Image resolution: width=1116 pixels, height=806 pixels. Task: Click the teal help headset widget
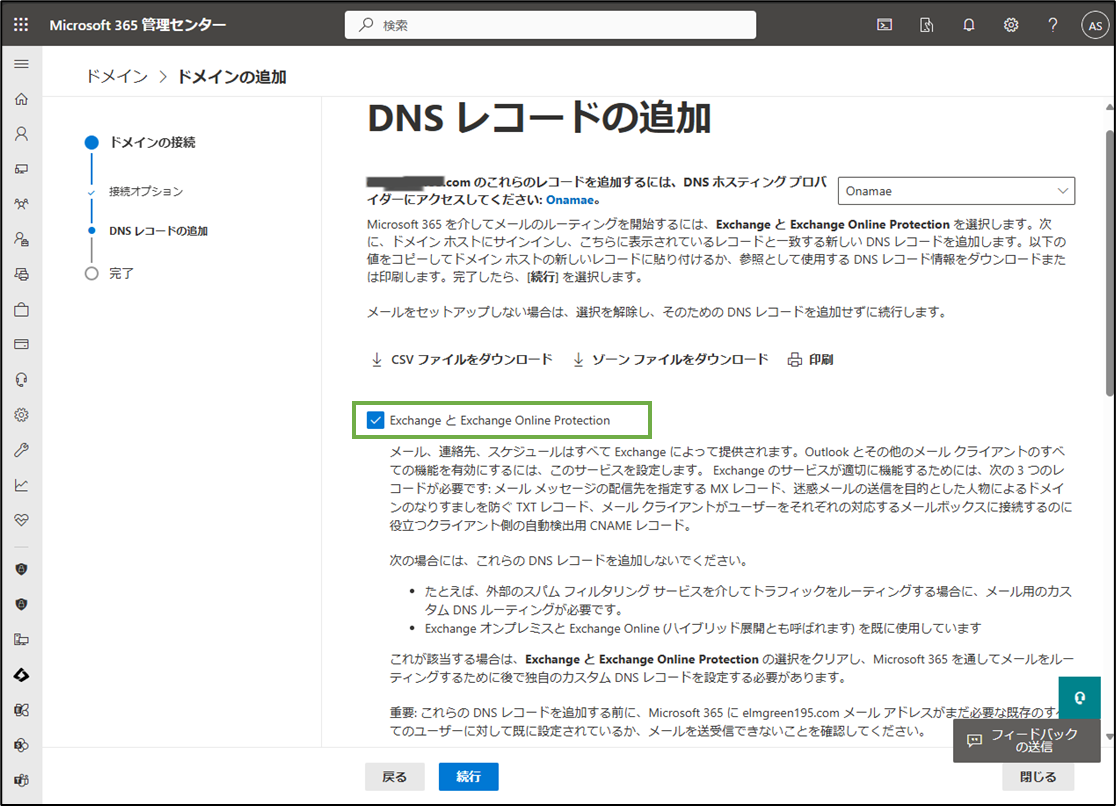1079,698
